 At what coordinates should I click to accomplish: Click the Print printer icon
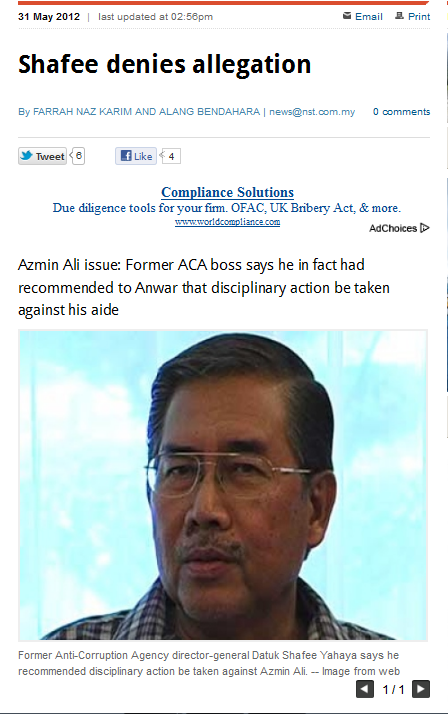point(399,16)
